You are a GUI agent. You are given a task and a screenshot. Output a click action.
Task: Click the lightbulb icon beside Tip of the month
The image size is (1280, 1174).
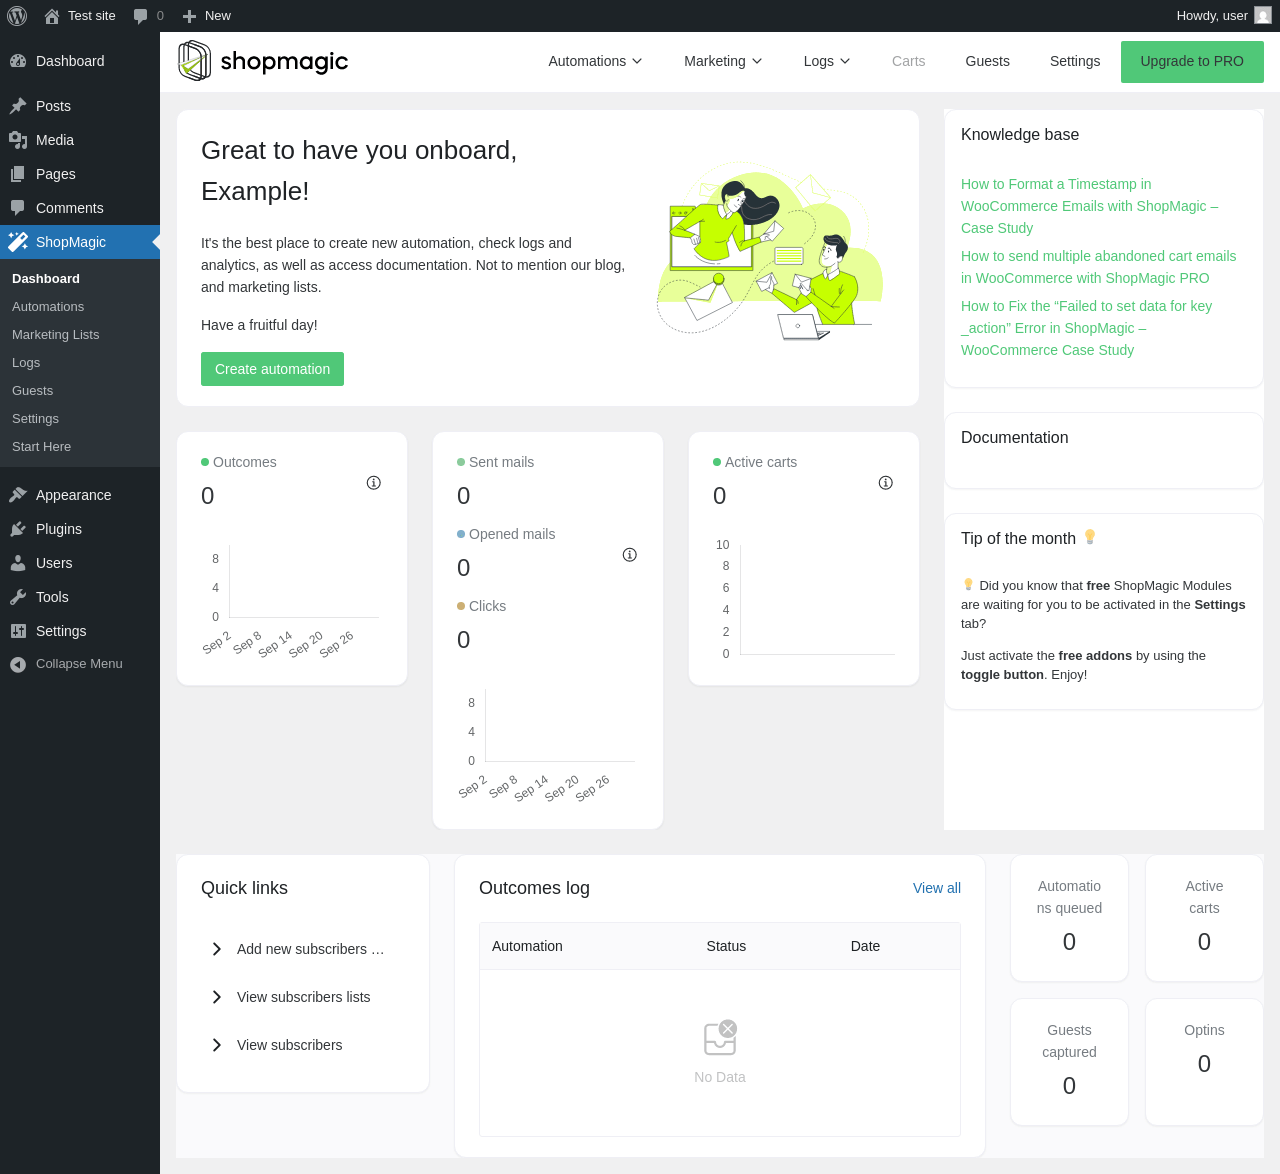(1090, 537)
